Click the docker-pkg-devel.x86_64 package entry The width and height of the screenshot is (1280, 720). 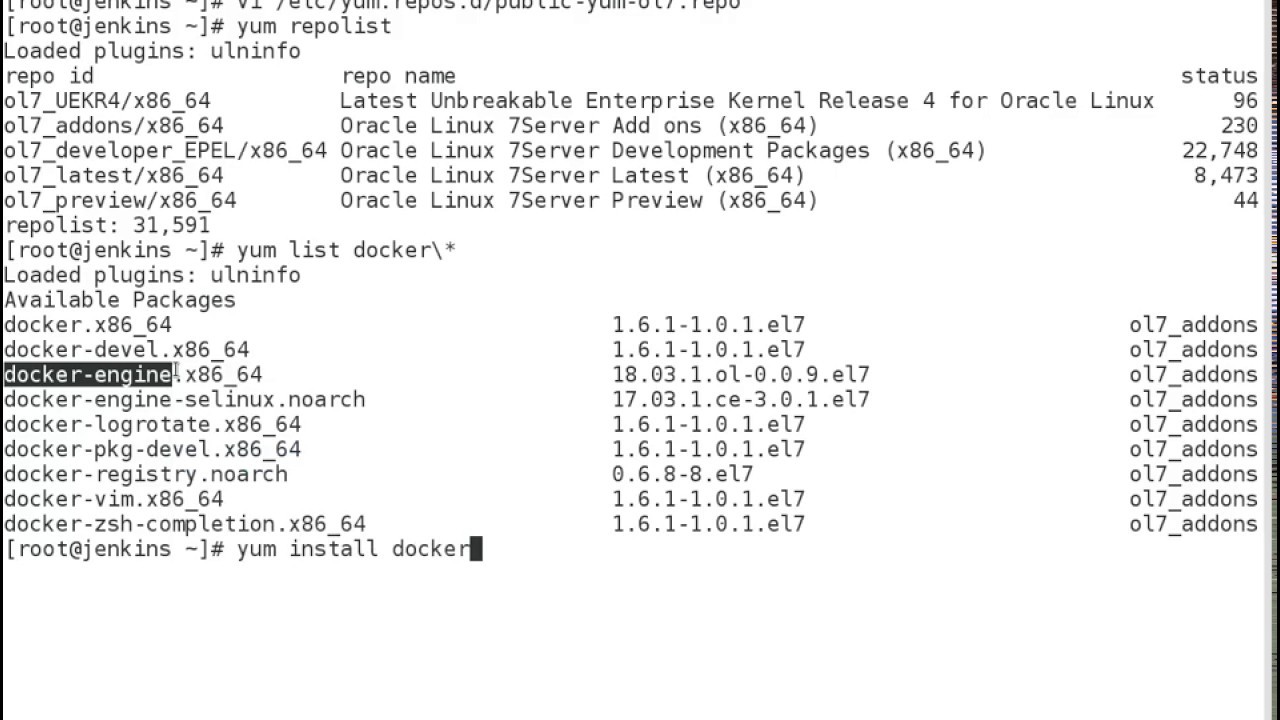pos(153,450)
